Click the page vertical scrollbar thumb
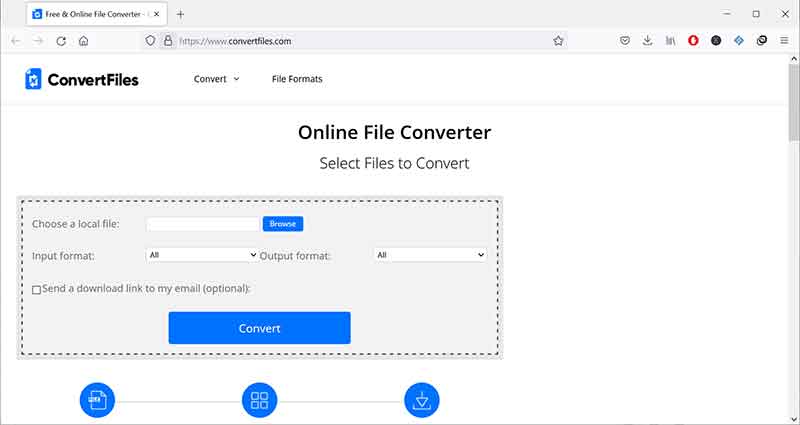This screenshot has width=800, height=425. pos(794,102)
